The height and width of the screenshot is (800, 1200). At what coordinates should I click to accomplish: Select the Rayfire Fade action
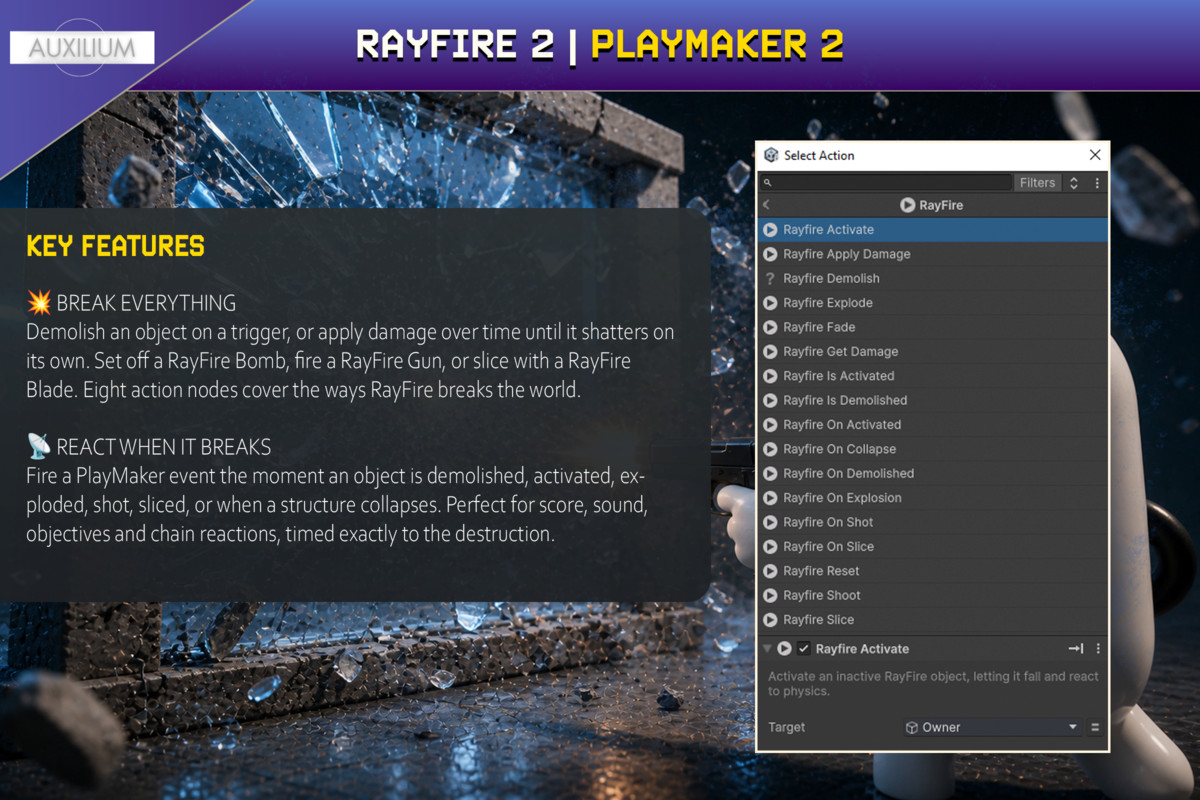click(x=933, y=327)
